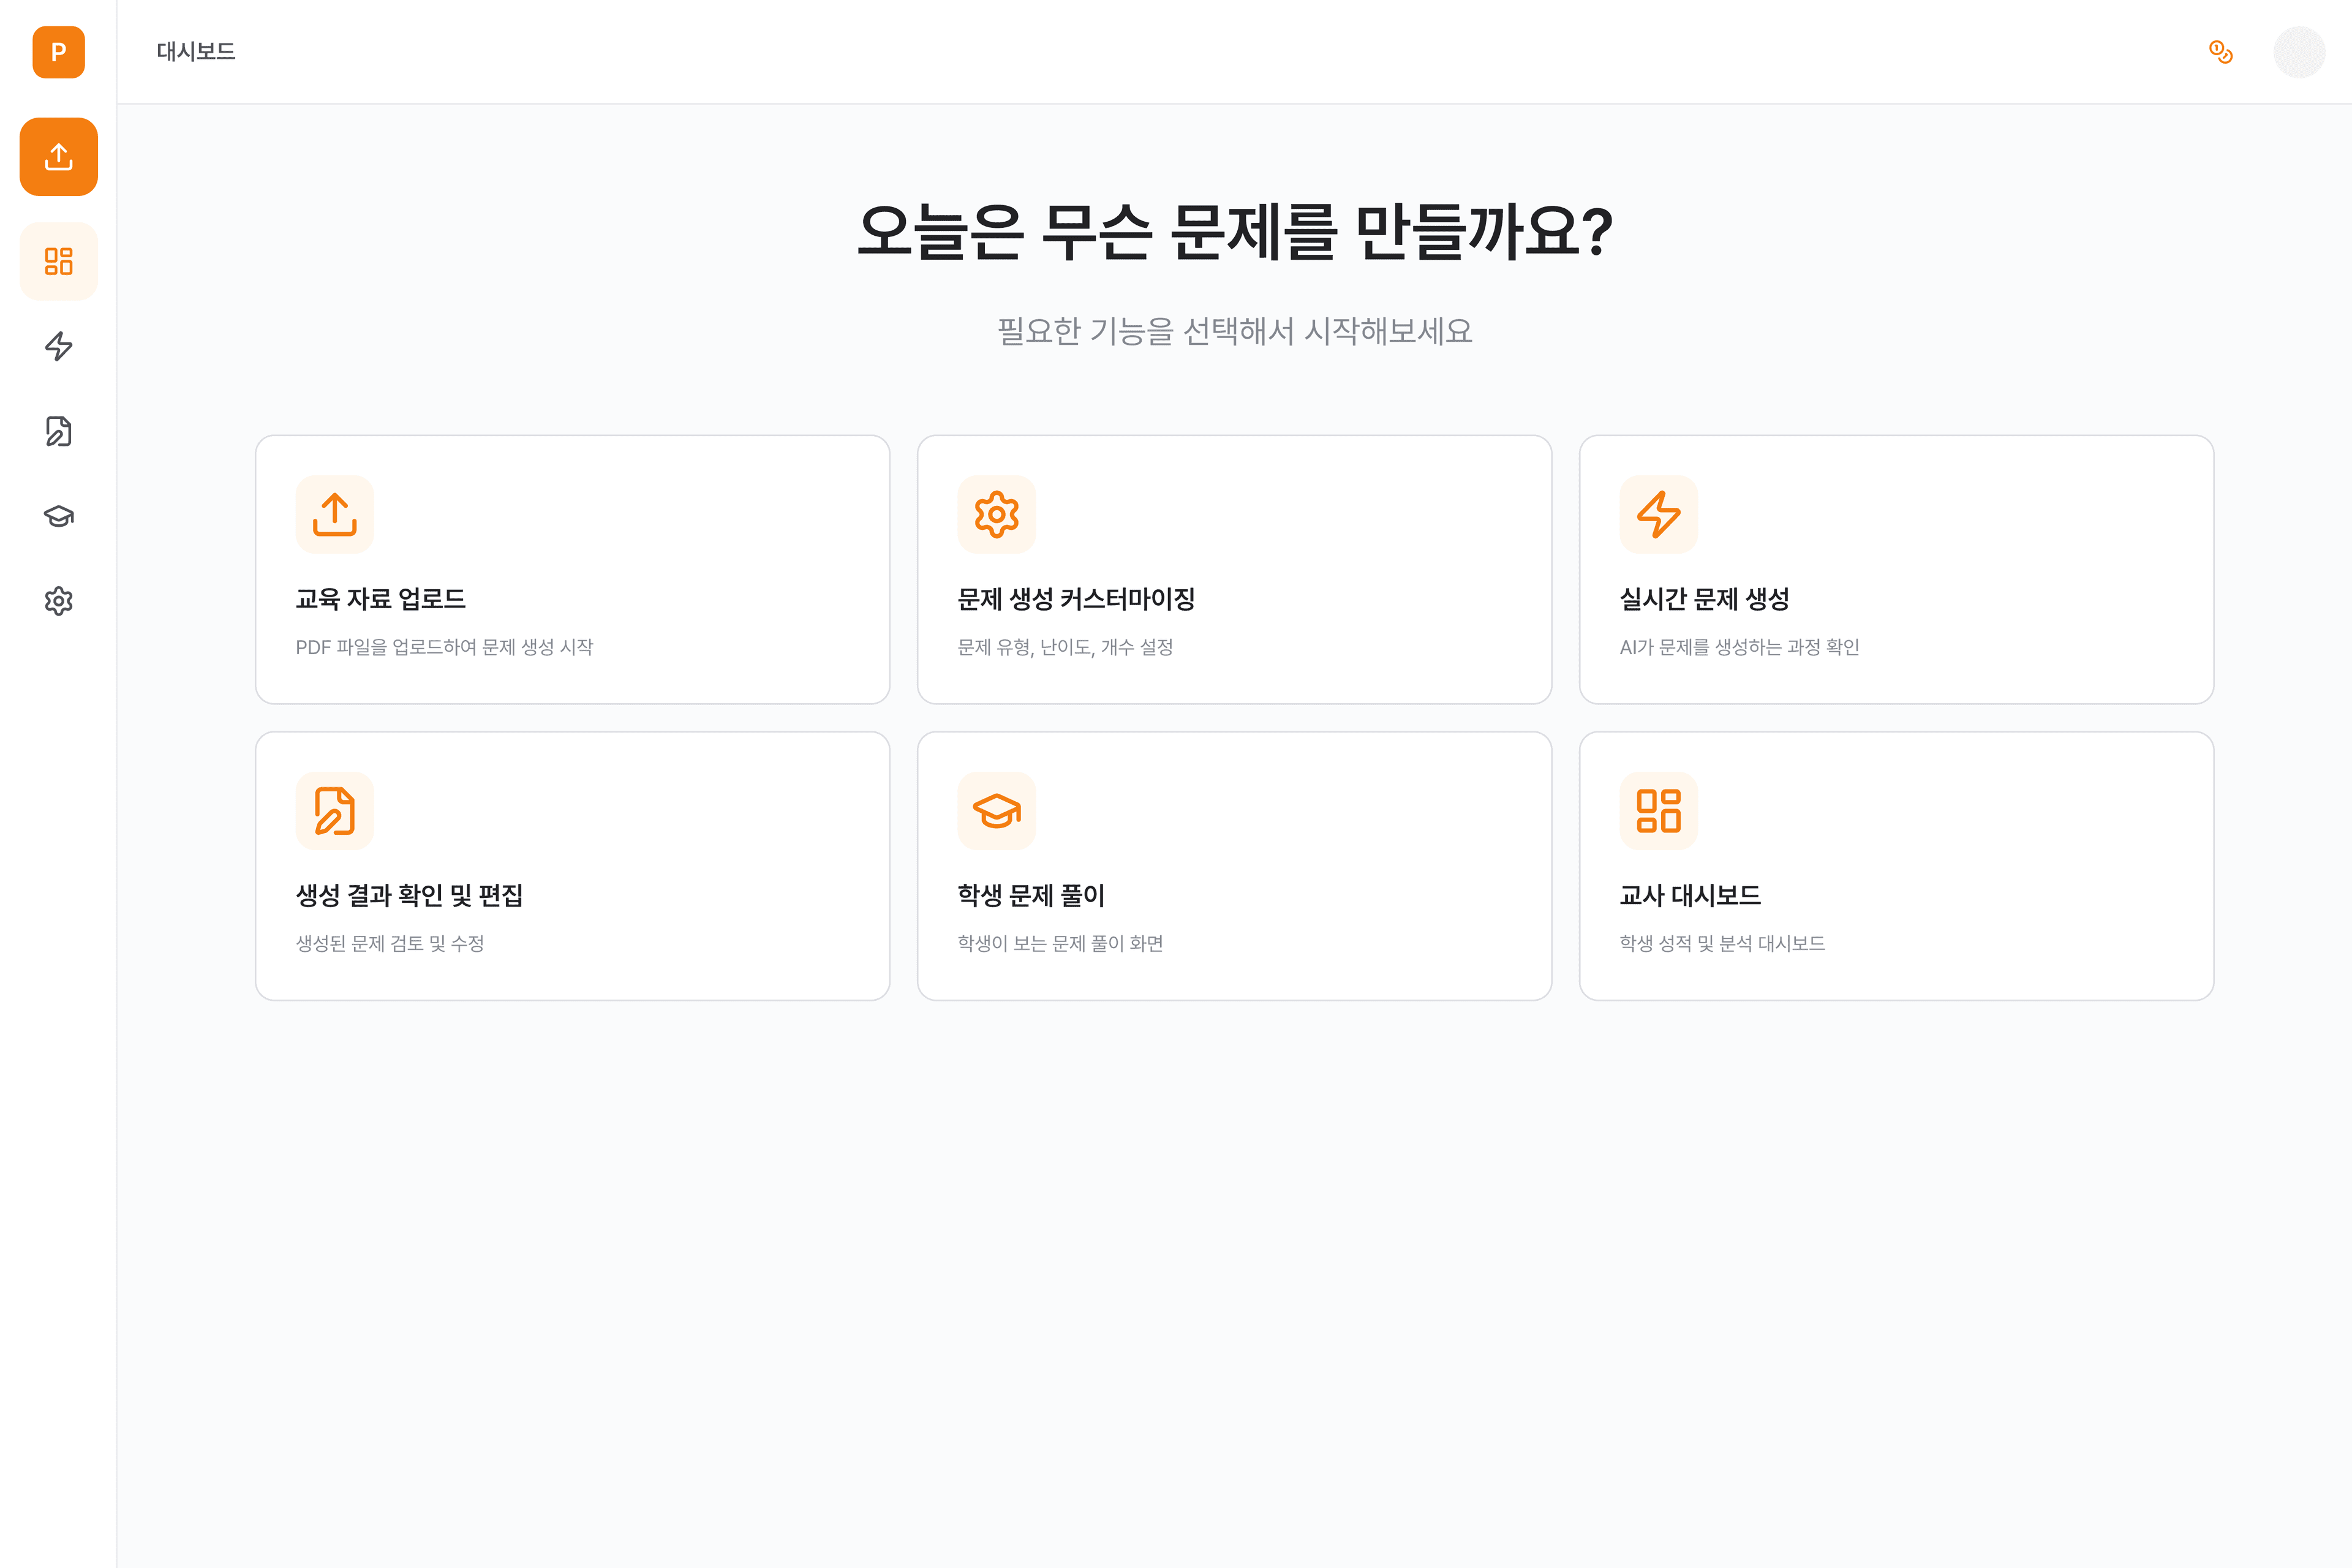Click the graduation cap icon in the sidebar

(58, 516)
